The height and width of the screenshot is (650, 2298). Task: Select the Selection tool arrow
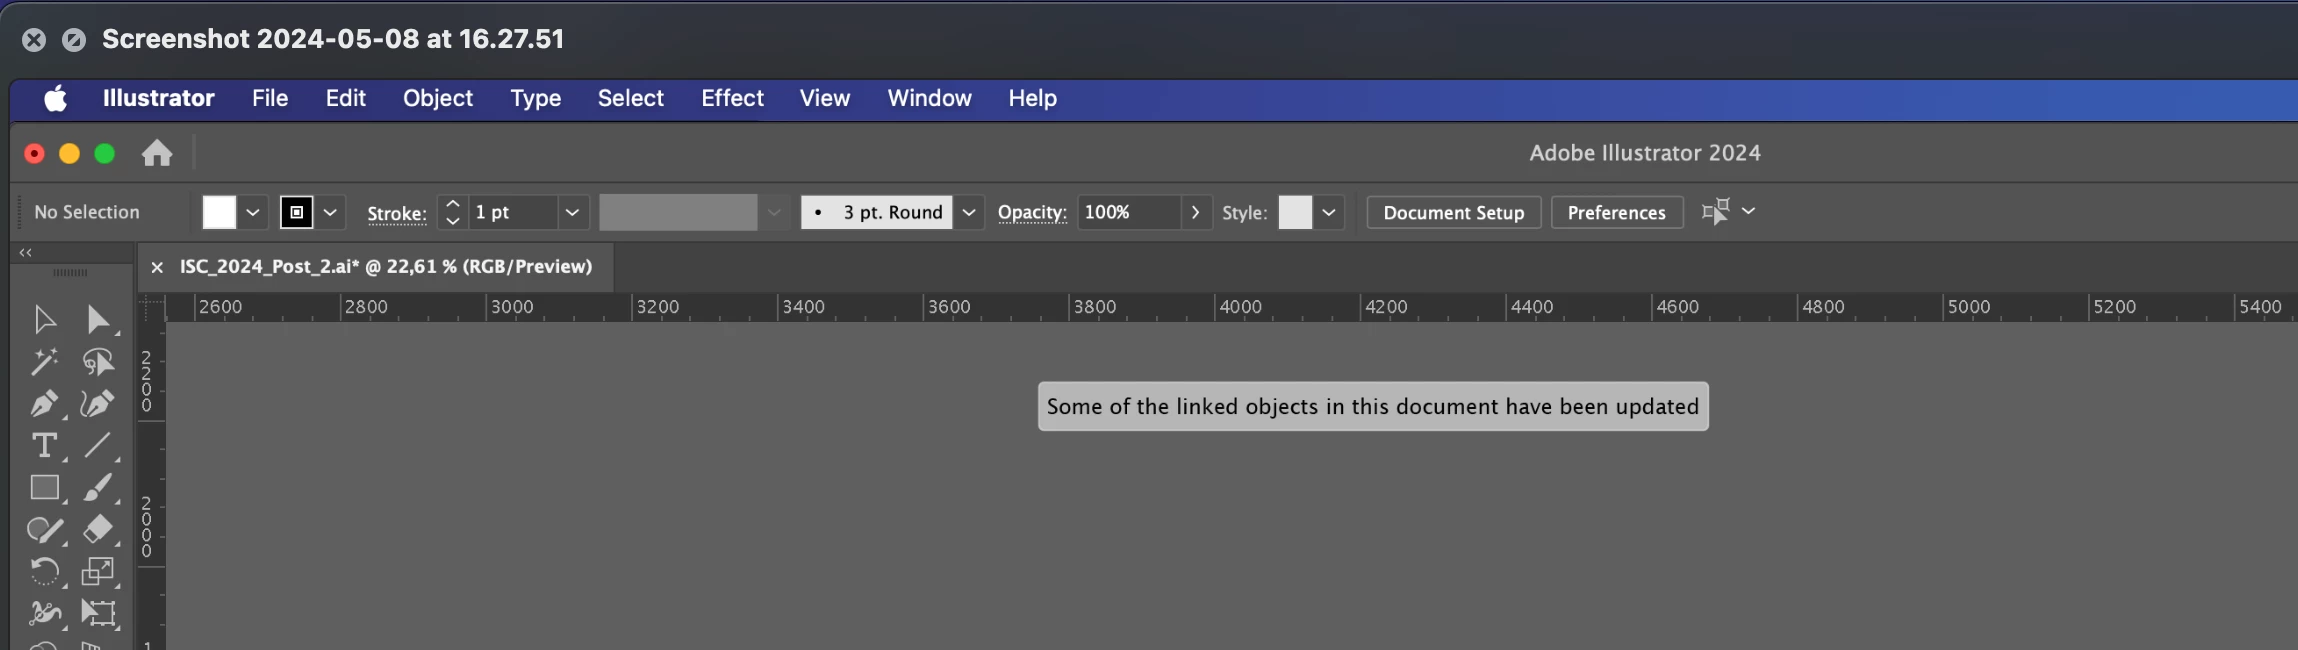(44, 320)
